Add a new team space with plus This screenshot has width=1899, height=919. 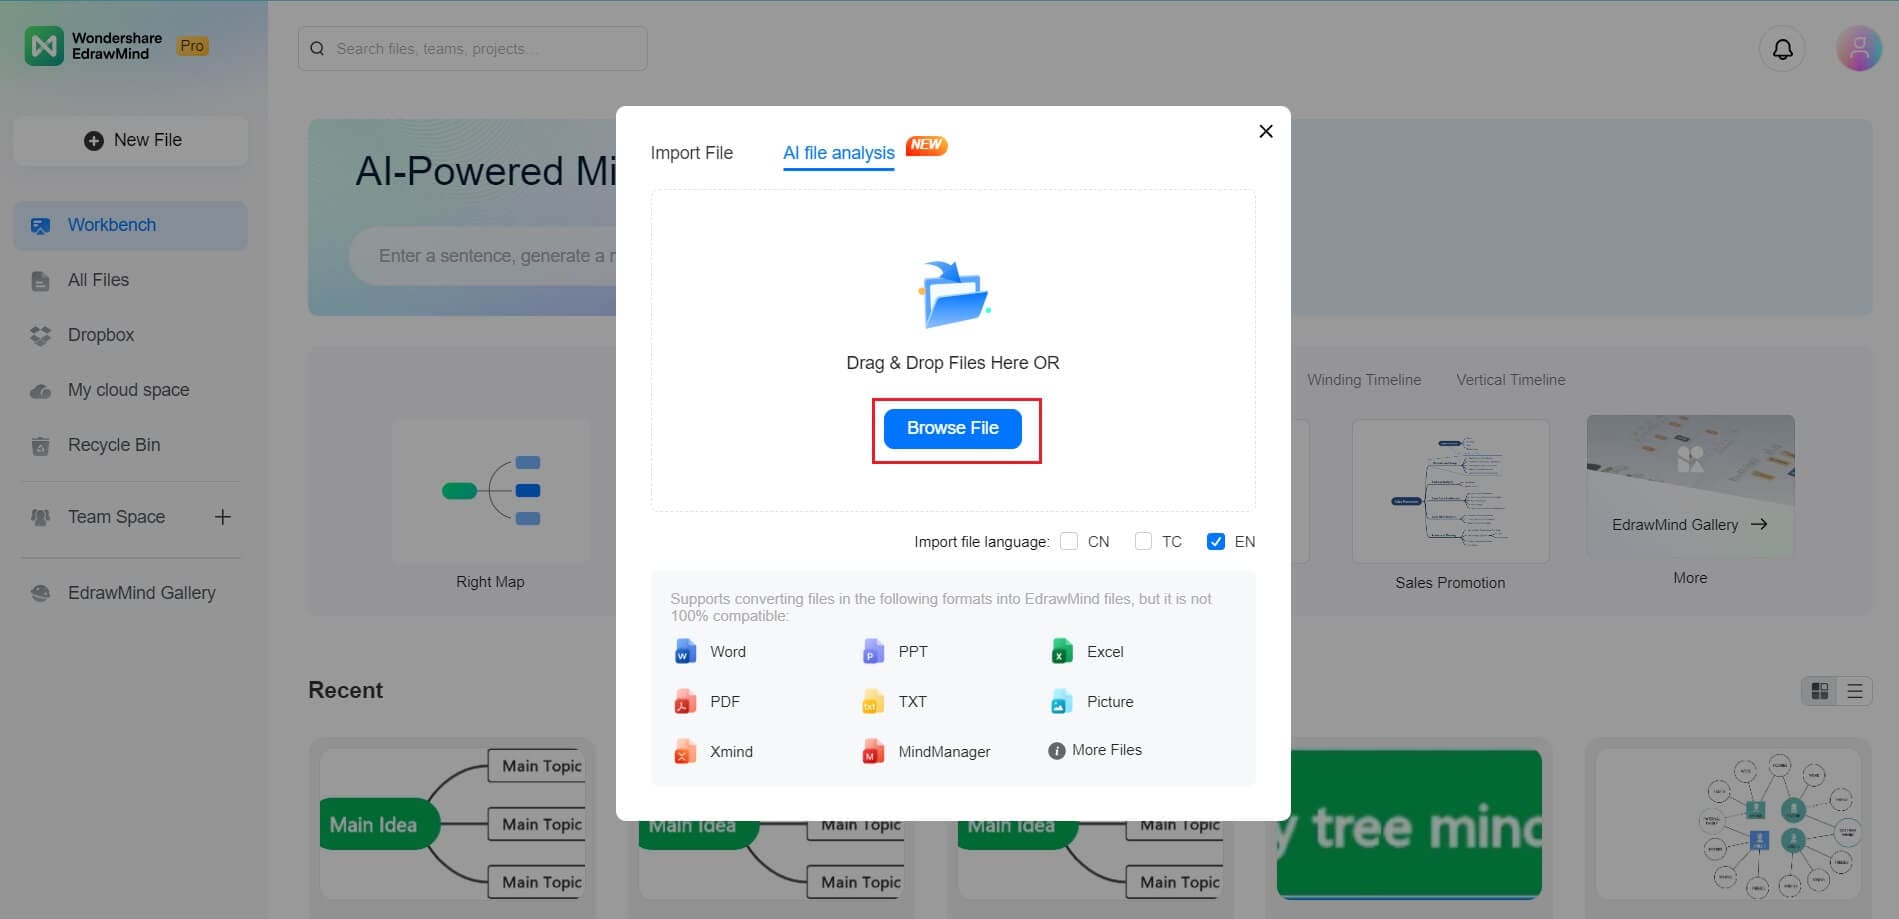223,517
